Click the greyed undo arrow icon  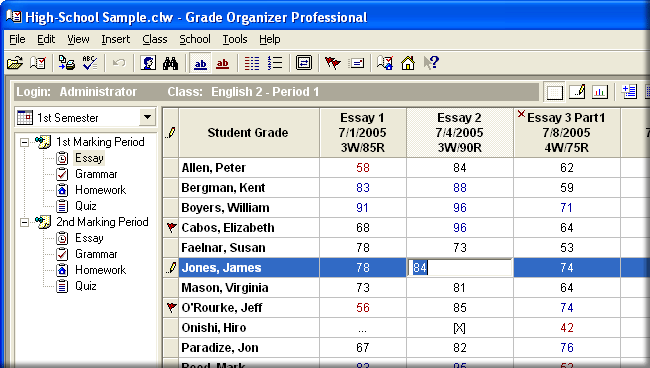119,63
